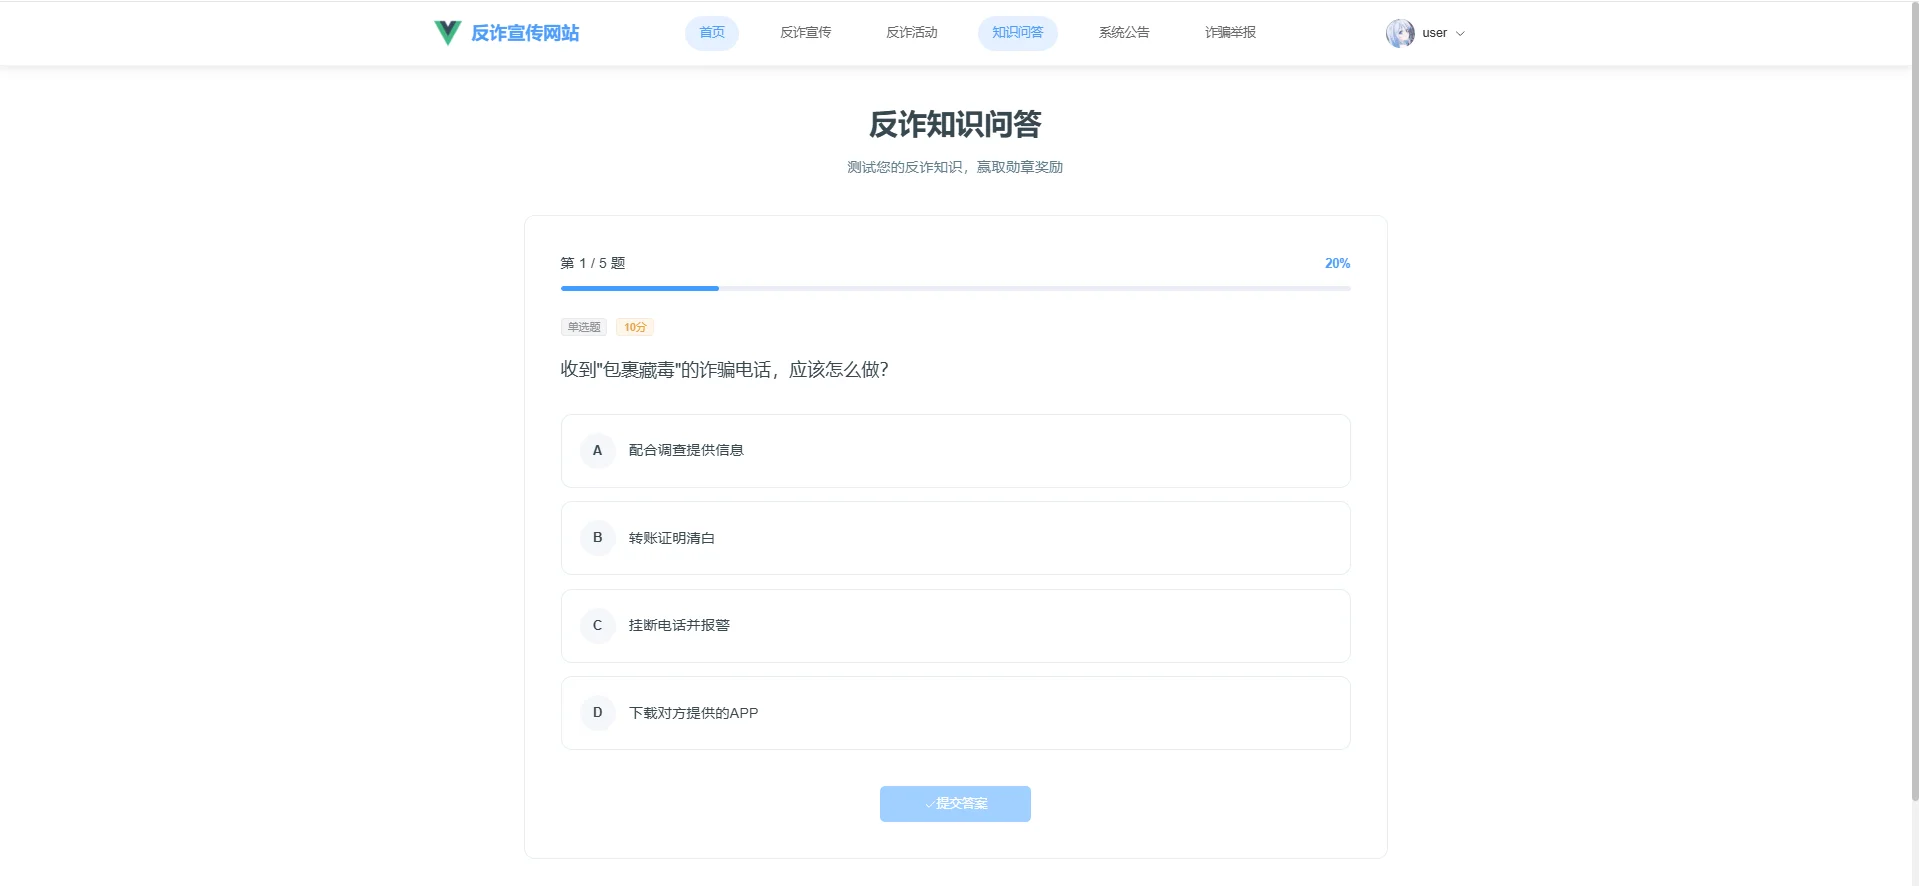Open the 诈骗举报 nav item
This screenshot has height=886, width=1919.
(1230, 33)
